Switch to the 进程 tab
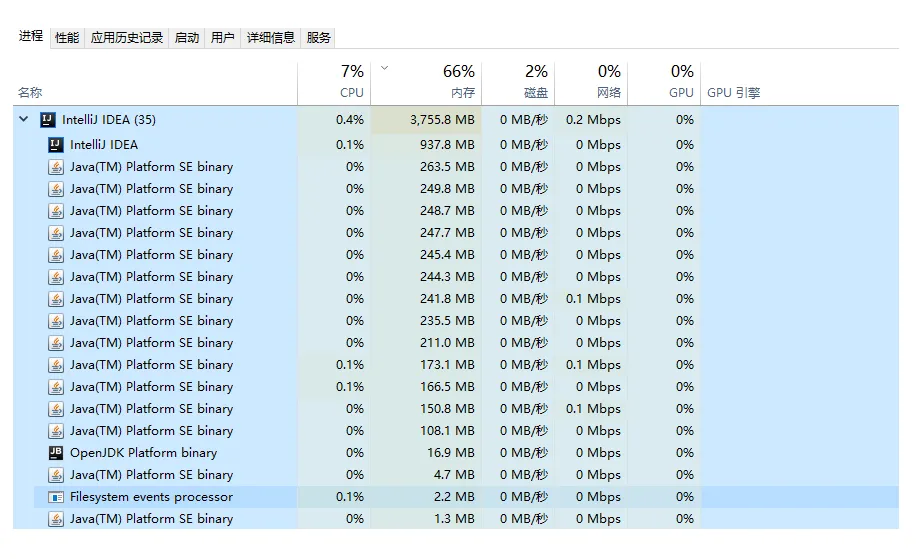 31,36
